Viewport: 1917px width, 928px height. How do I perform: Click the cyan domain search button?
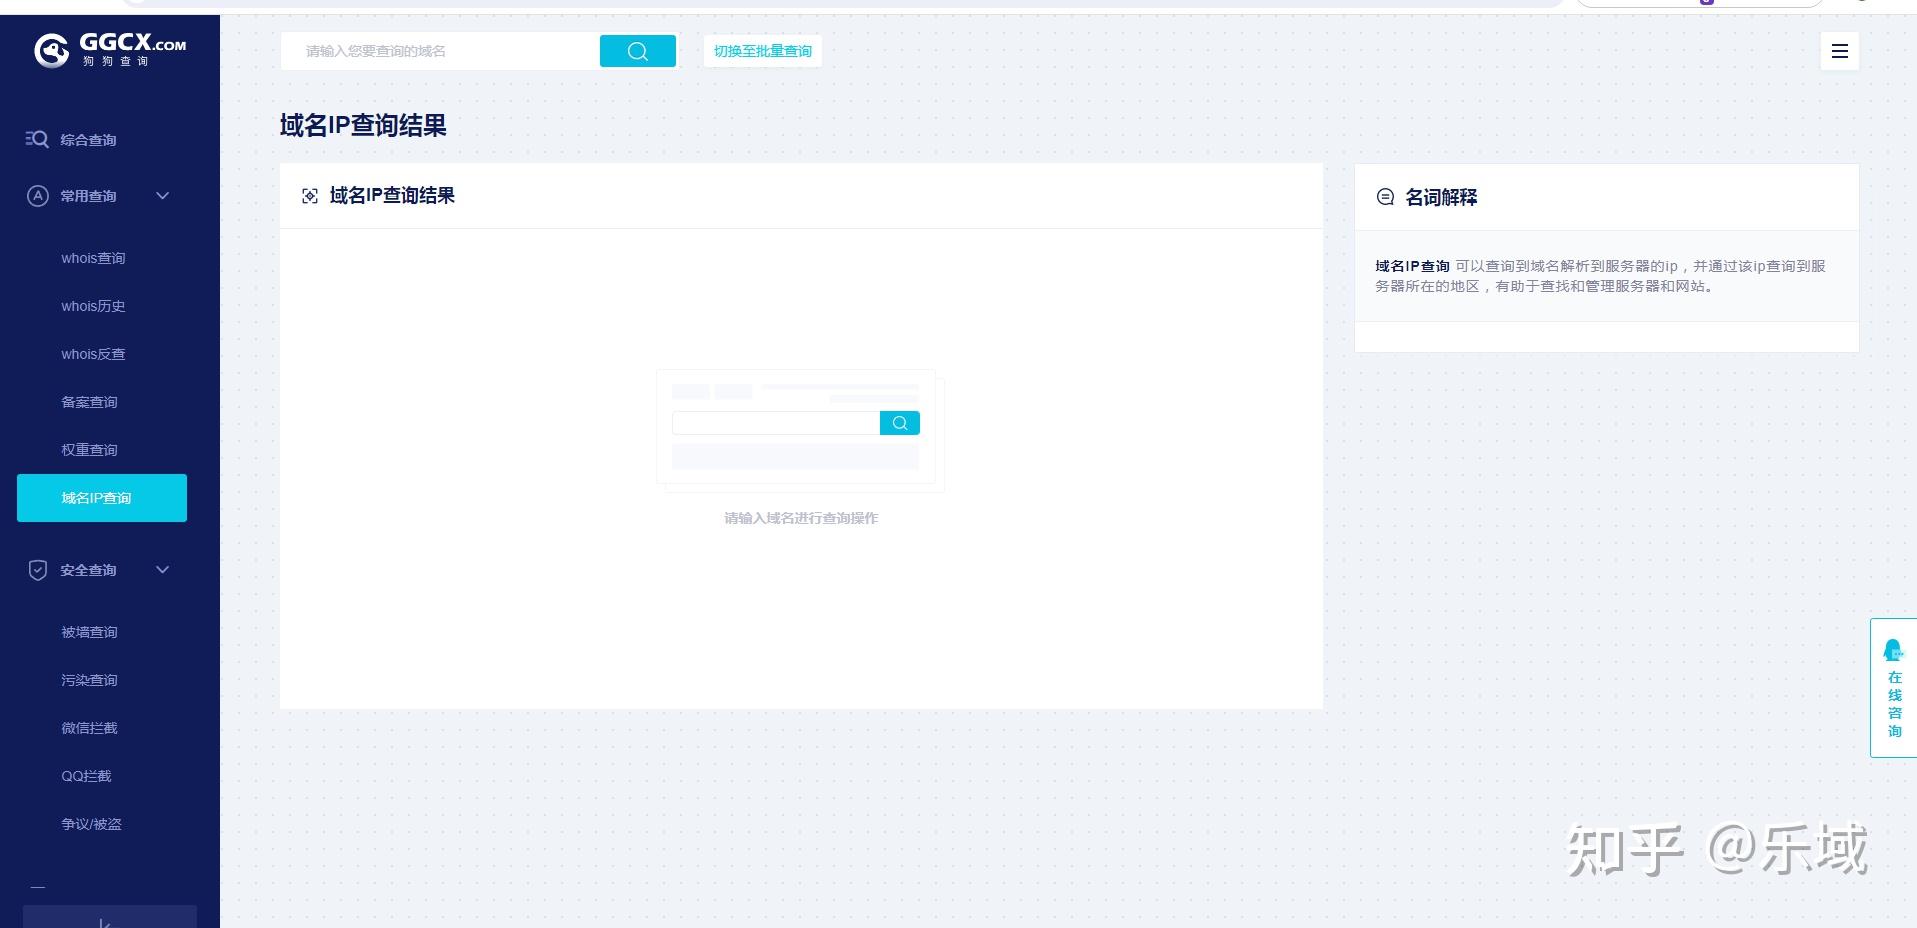638,51
